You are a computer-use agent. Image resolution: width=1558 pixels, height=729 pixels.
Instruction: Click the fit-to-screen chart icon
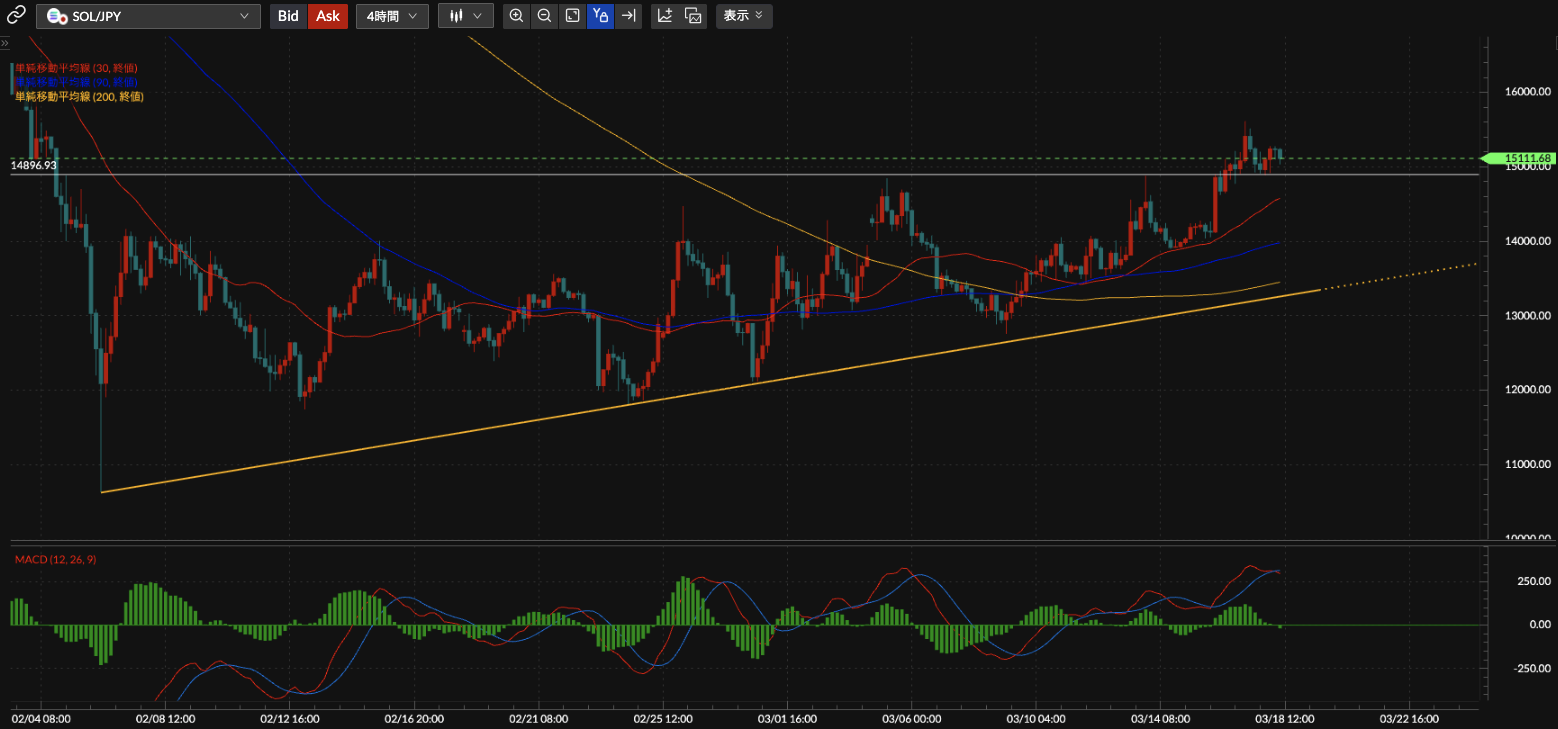572,16
